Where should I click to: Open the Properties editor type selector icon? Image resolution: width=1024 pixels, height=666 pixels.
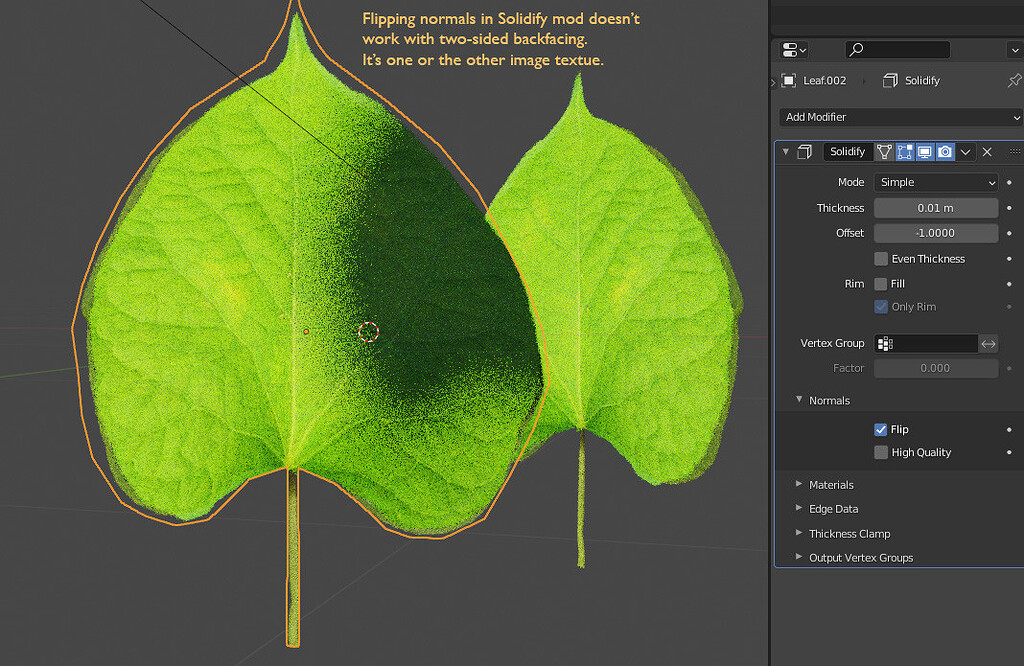tap(788, 49)
